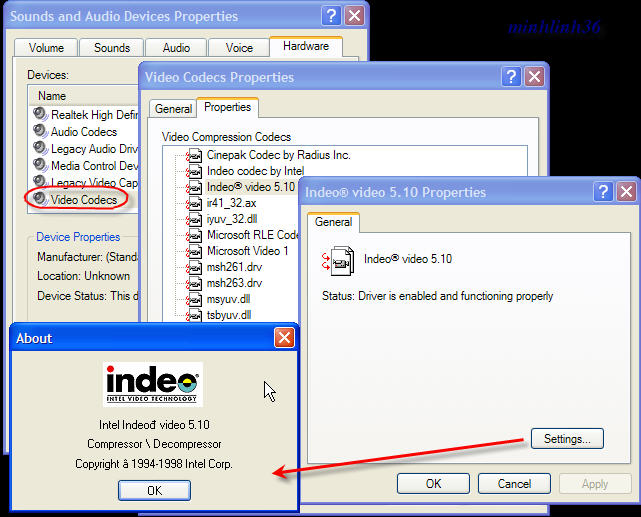Close Sounds and Audio Devices Properties
Screen dimensions: 641x517
coord(354,16)
